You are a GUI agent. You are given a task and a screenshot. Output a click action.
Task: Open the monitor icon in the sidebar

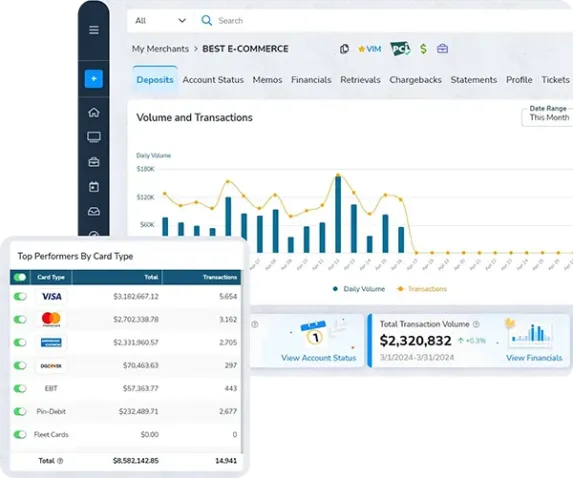pos(94,137)
